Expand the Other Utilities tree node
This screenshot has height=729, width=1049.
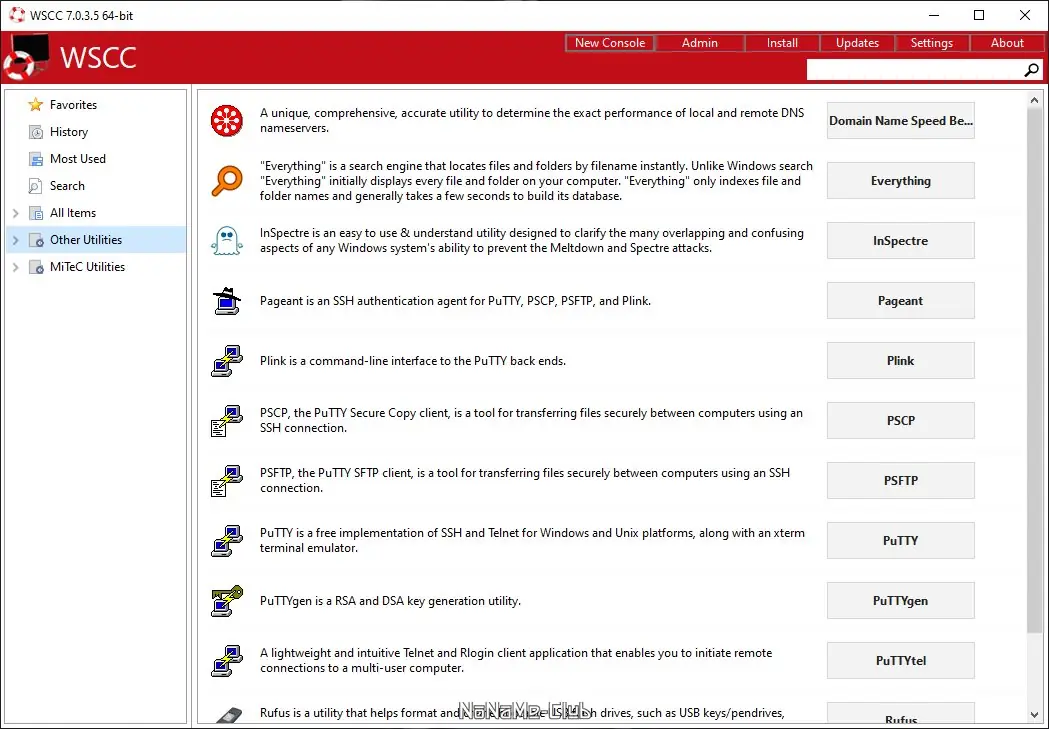(x=16, y=239)
